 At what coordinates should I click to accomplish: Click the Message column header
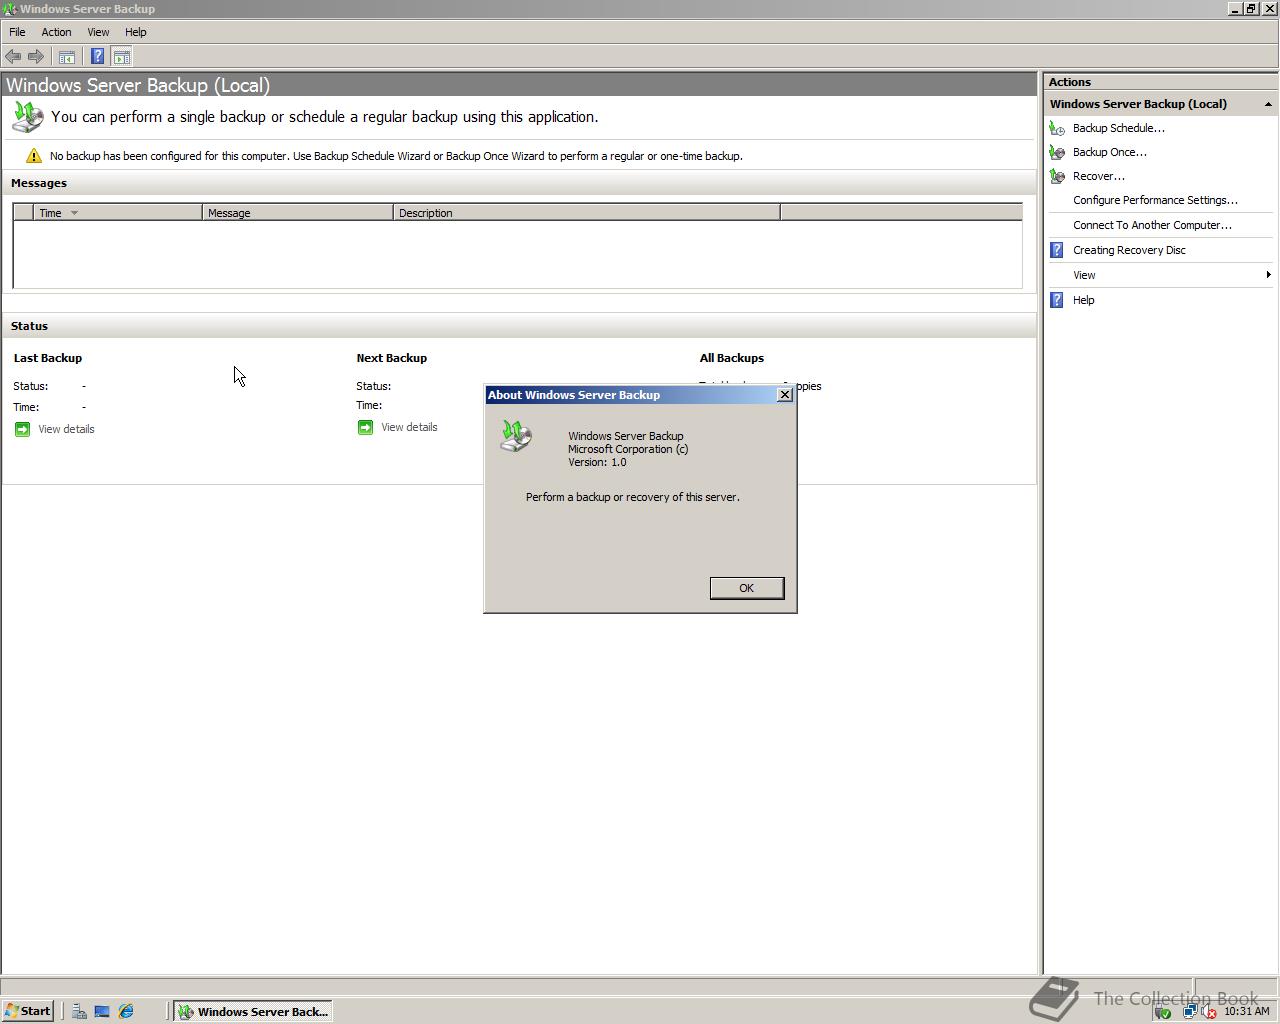[x=298, y=213]
